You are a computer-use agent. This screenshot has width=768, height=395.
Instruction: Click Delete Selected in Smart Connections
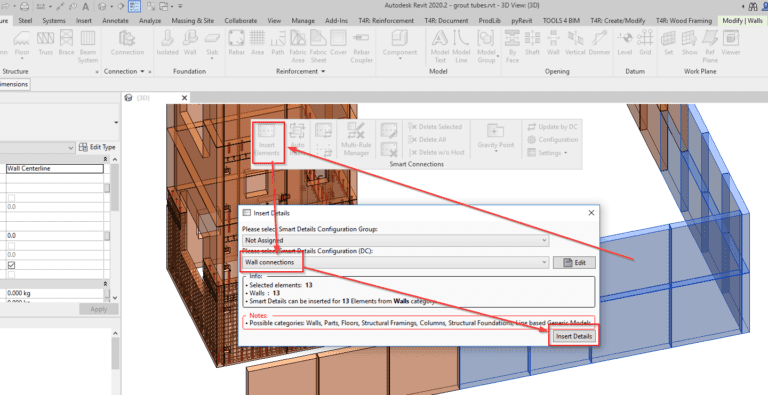[x=435, y=126]
